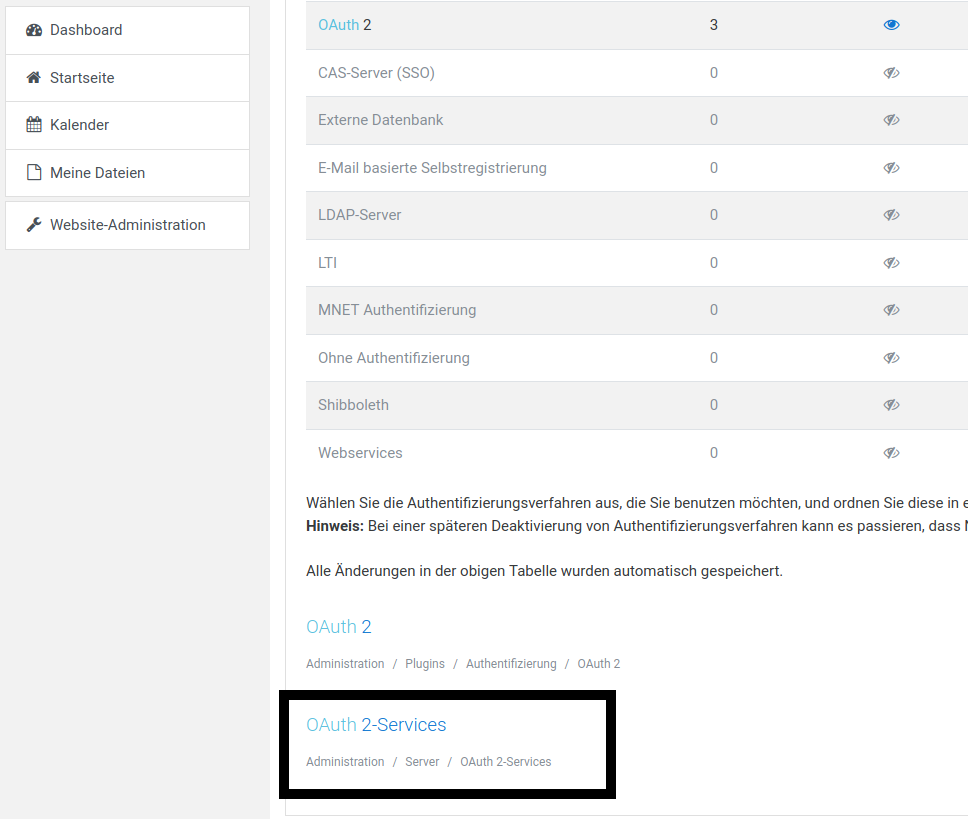Toggle LTI authentication visibility
Image resolution: width=968 pixels, height=819 pixels.
pos(892,263)
